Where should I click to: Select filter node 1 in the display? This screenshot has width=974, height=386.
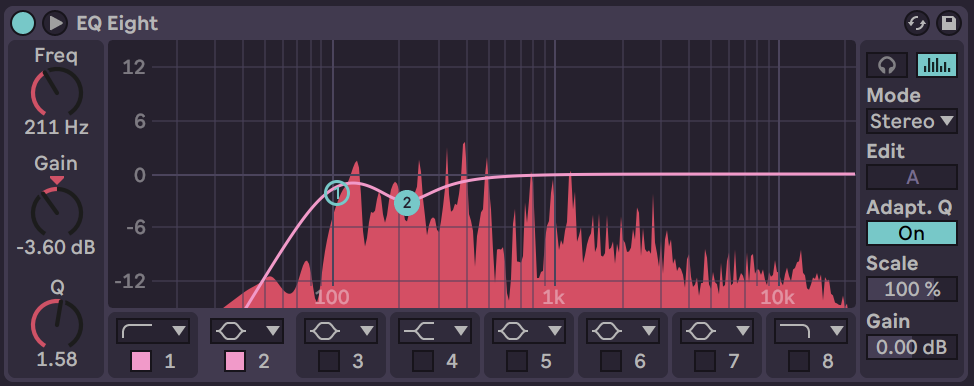(337, 193)
